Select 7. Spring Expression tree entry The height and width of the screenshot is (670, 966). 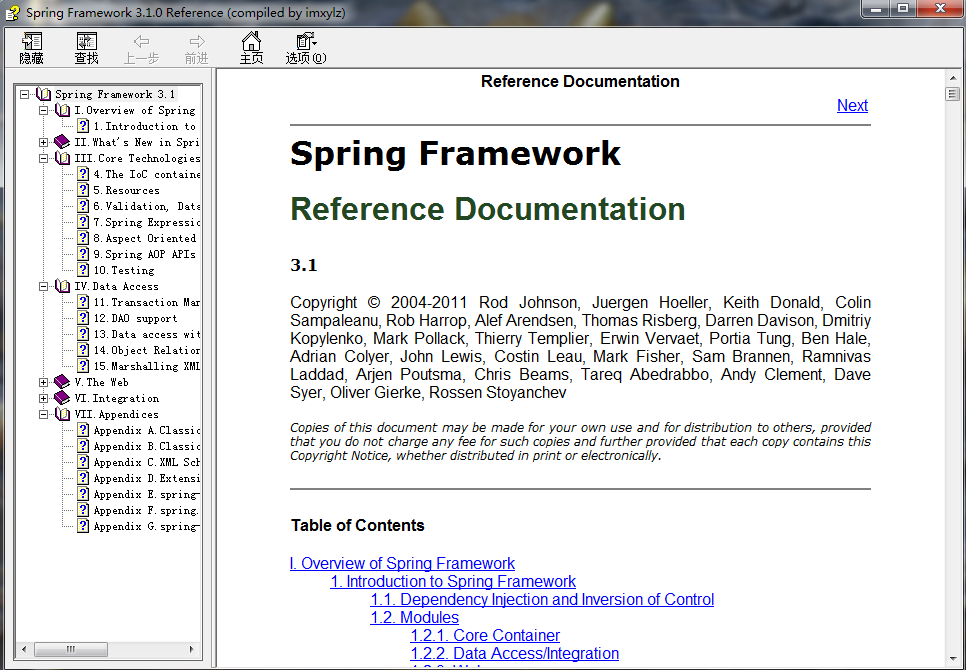(x=147, y=222)
